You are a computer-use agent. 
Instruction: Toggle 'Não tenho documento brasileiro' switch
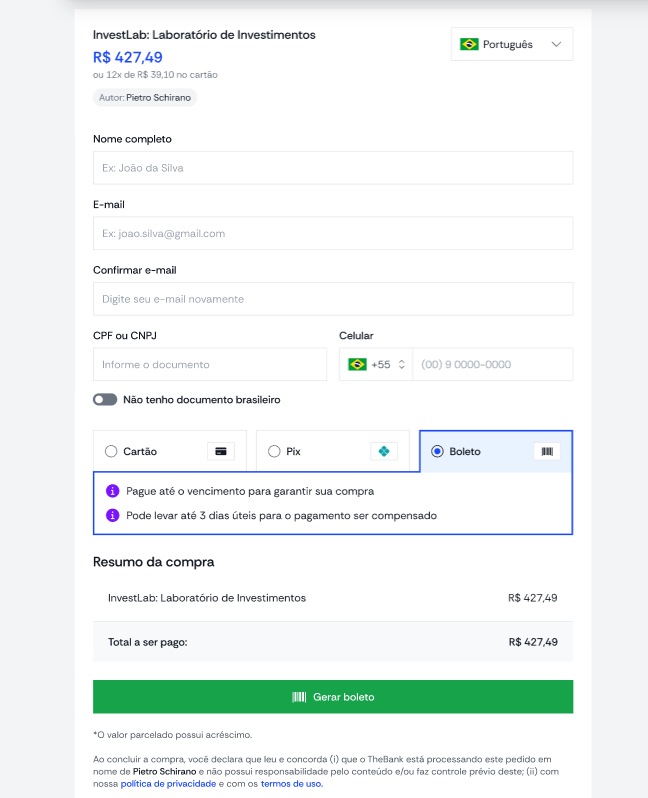tap(105, 400)
